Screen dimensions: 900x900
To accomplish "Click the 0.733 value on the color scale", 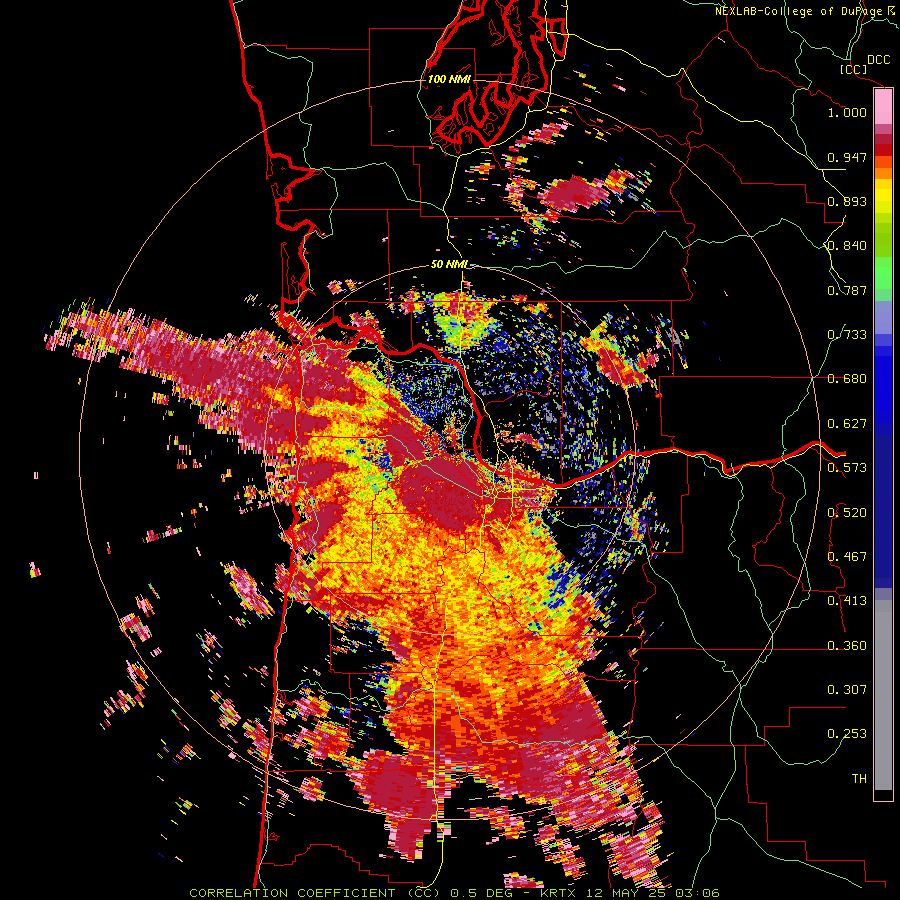I will pyautogui.click(x=847, y=335).
